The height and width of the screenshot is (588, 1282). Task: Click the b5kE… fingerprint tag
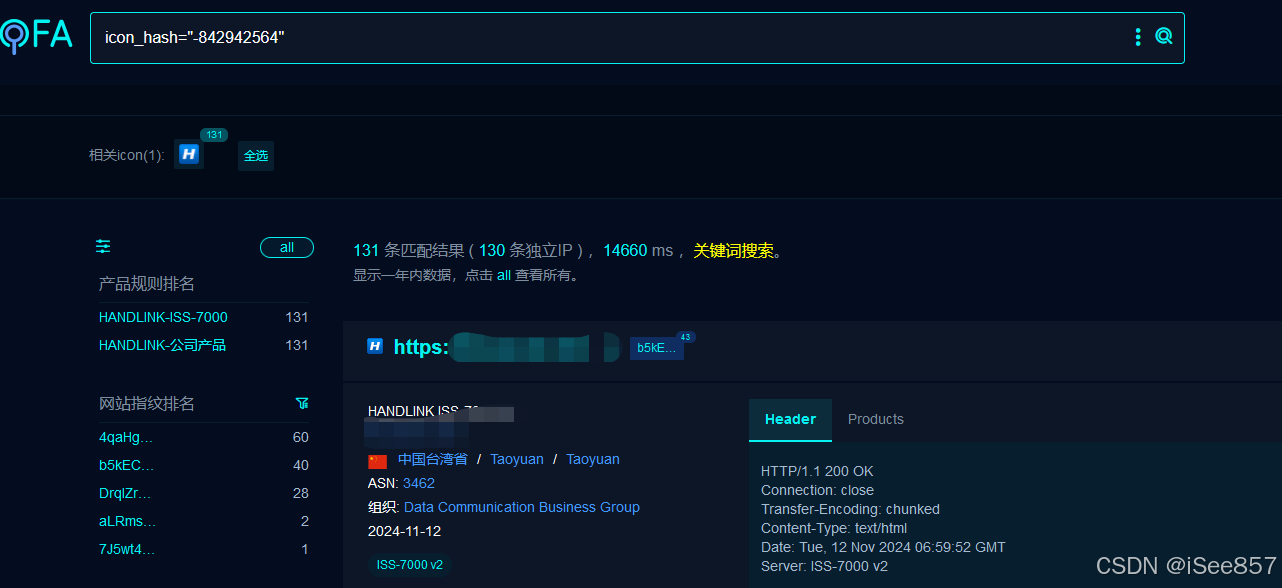coord(656,348)
